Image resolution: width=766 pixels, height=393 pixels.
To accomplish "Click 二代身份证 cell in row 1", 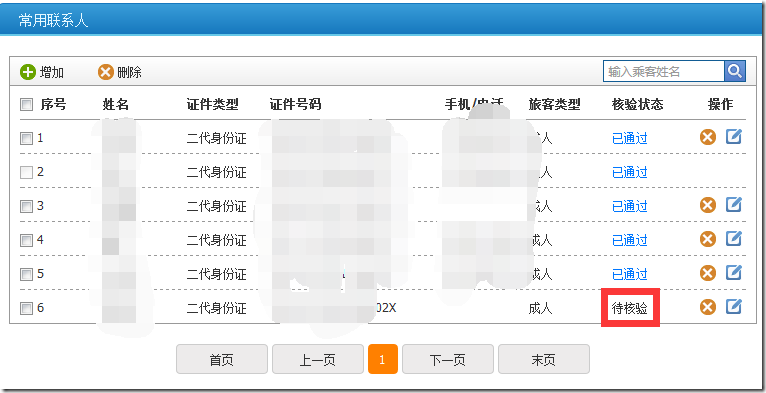I will coord(216,138).
